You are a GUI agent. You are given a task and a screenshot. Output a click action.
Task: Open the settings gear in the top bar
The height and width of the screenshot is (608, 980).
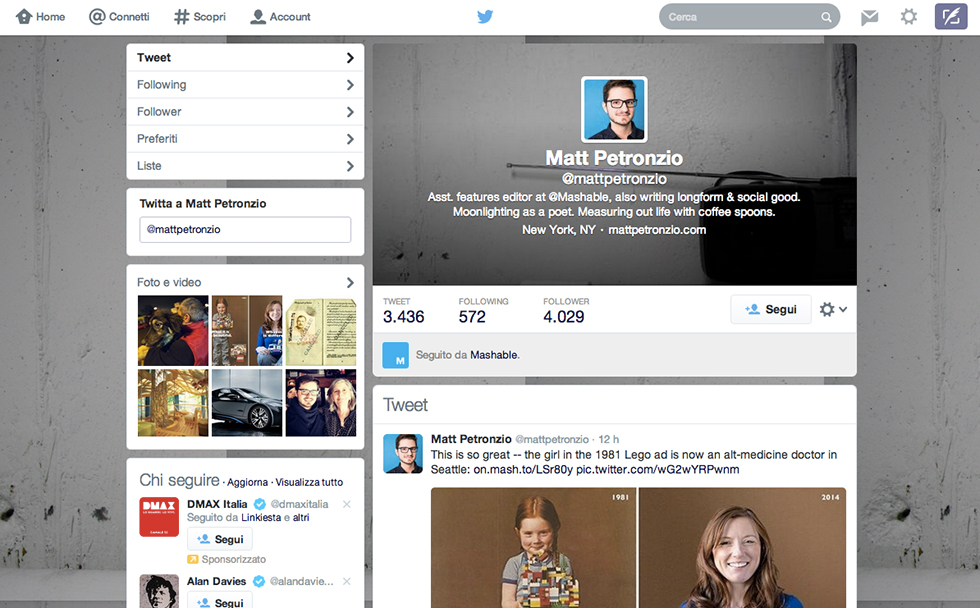click(908, 16)
